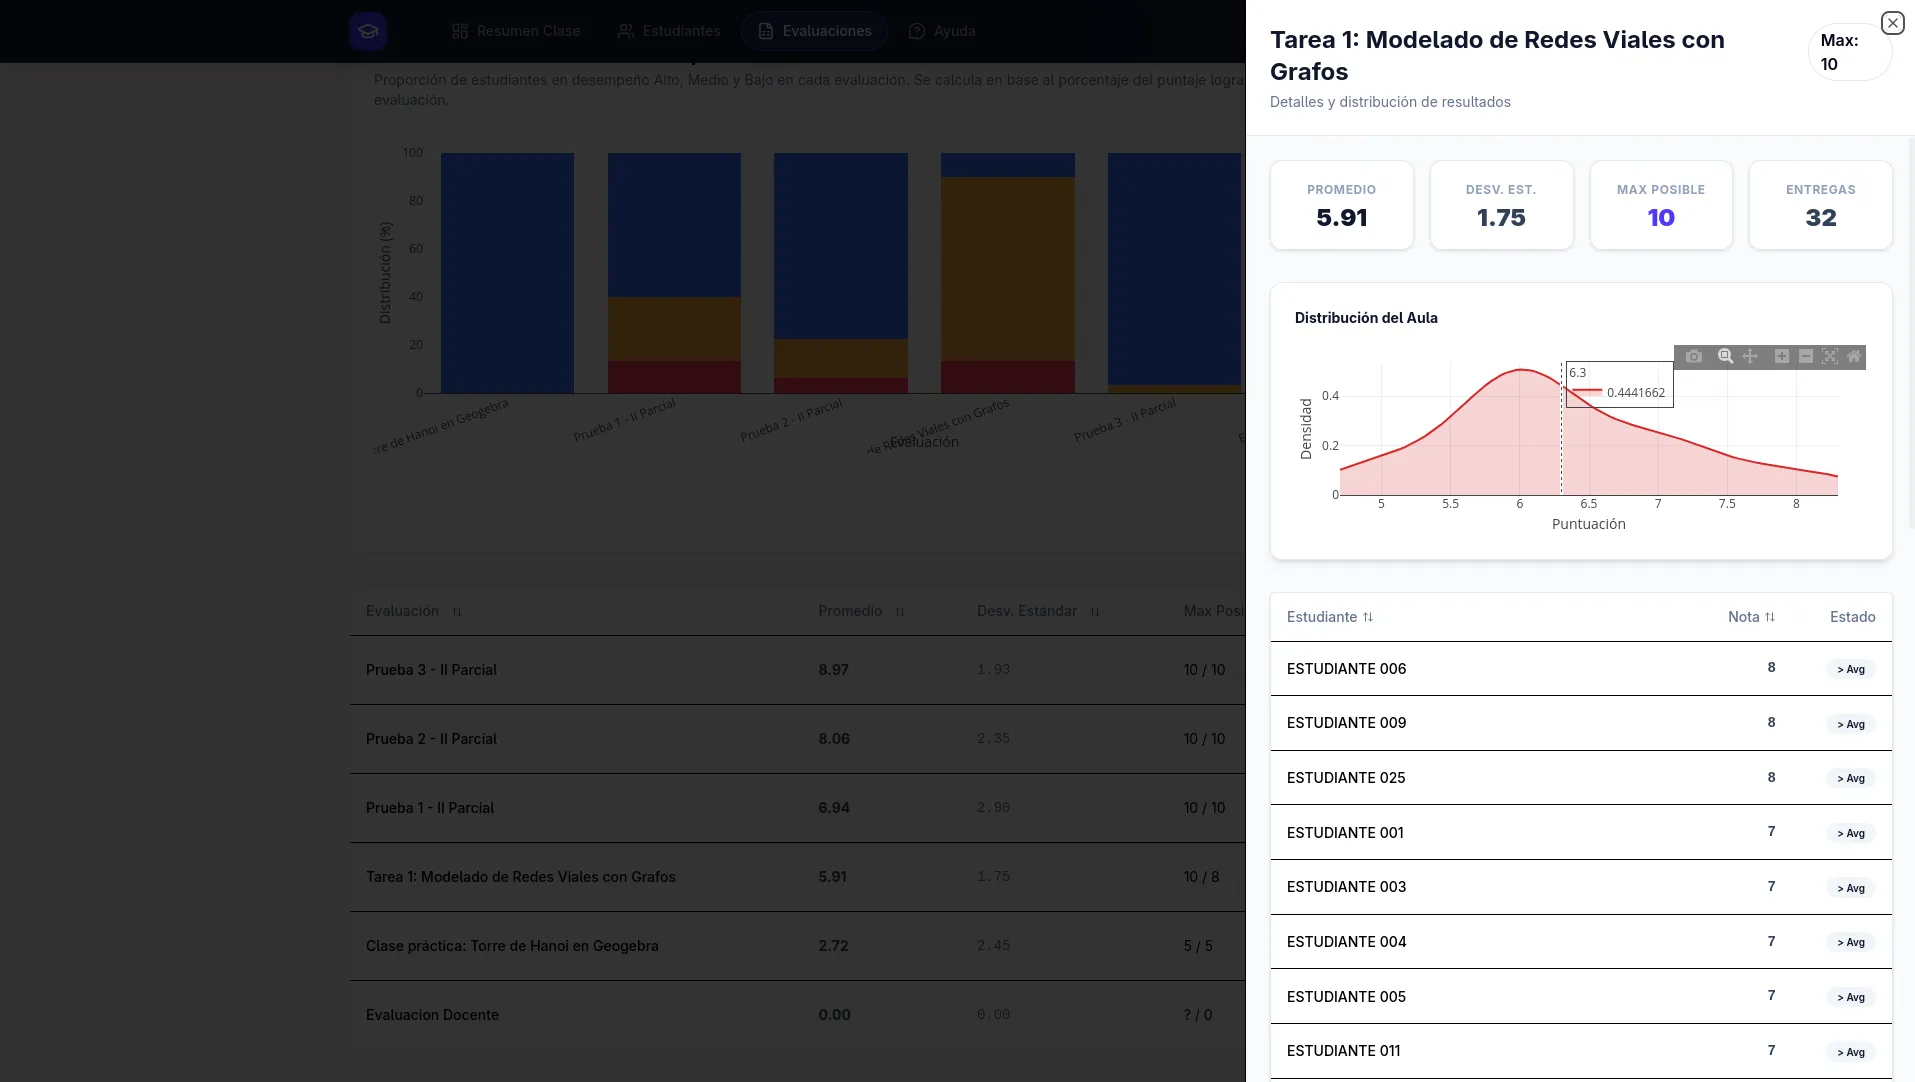Select ESTUDIANTE 006 row
This screenshot has width=1915, height=1082.
pos(1581,669)
